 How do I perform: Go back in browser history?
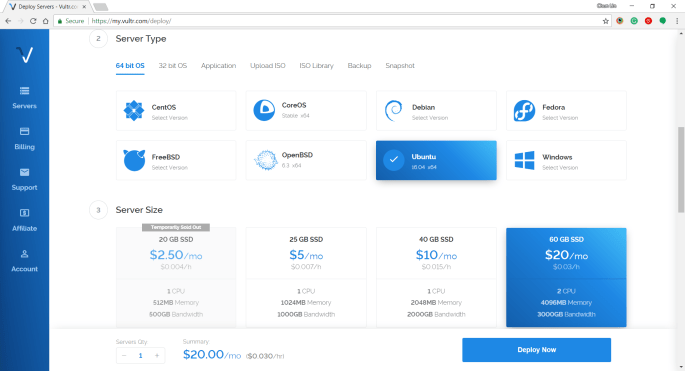click(8, 21)
